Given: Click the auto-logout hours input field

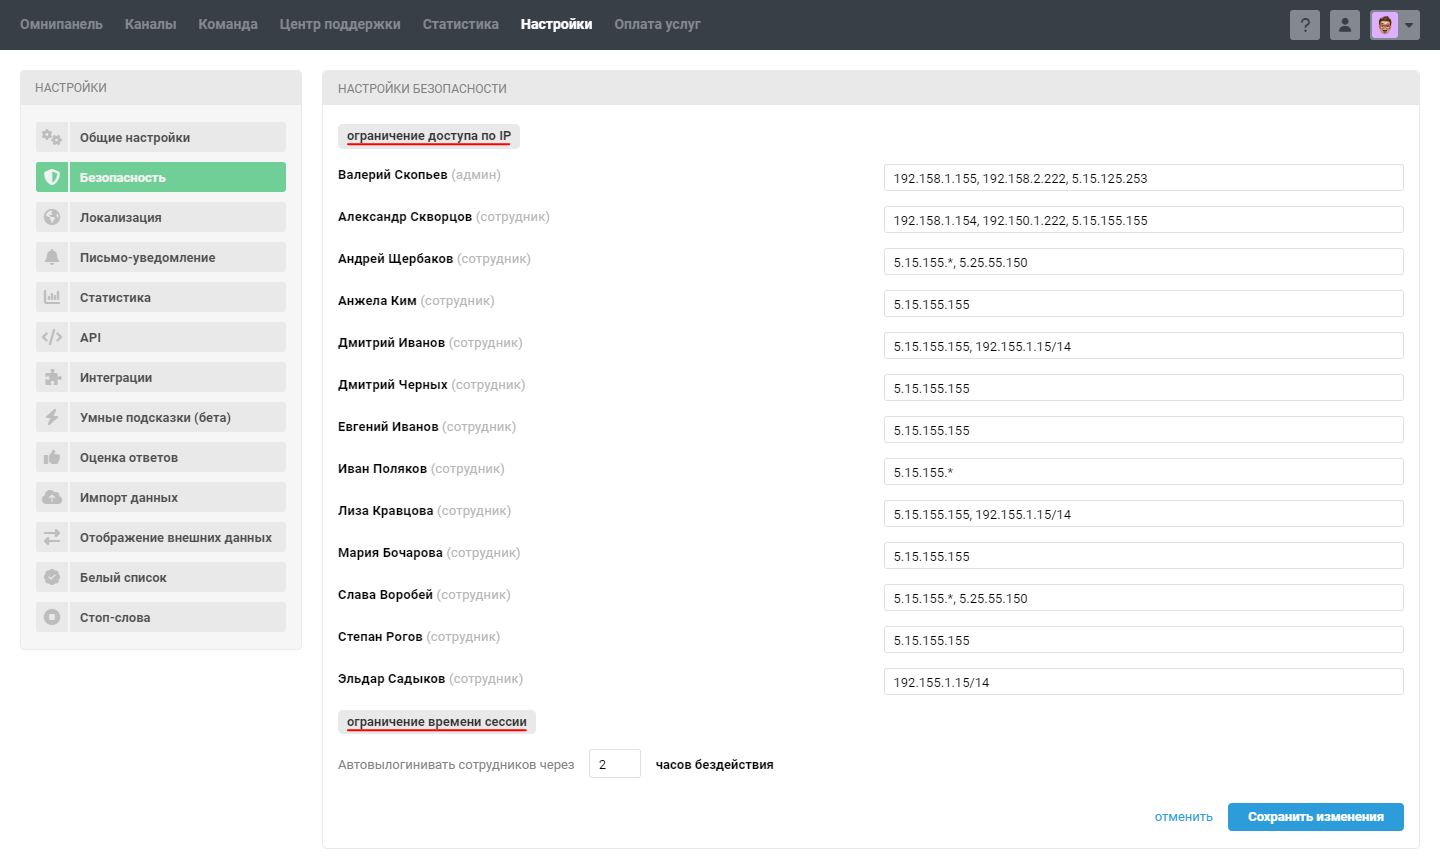Looking at the screenshot, I should 615,764.
